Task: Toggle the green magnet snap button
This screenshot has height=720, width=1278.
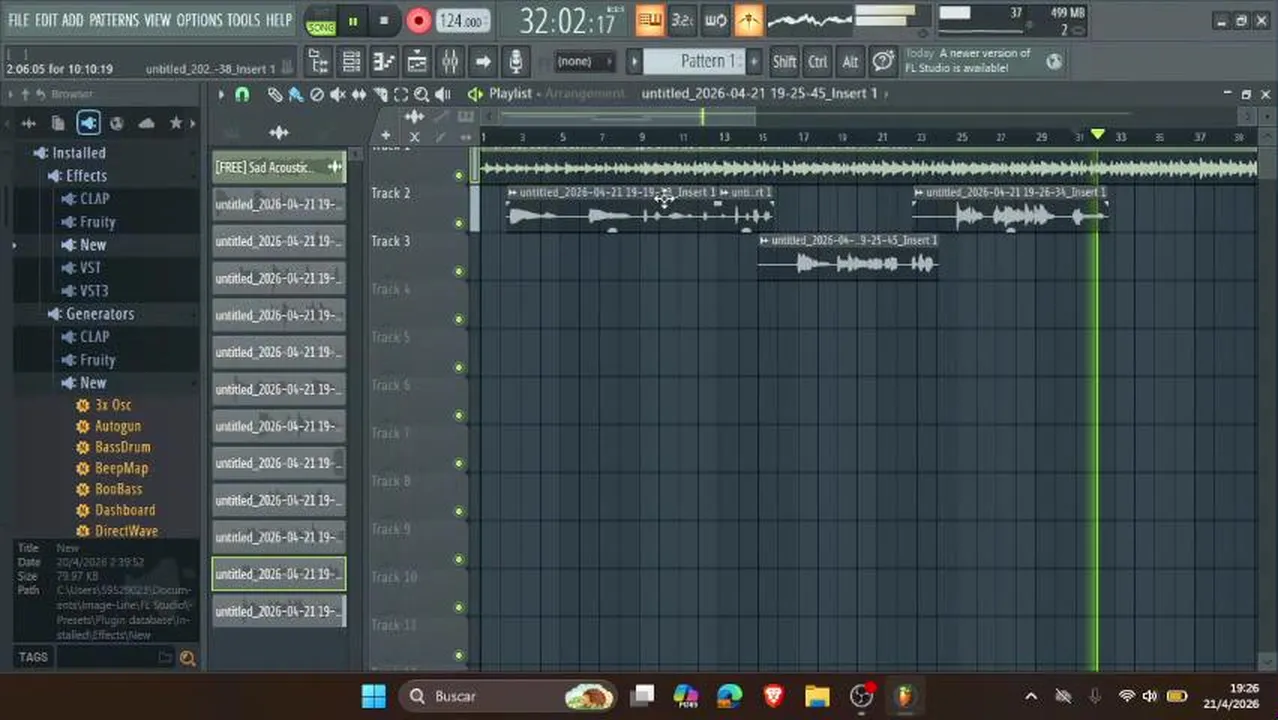Action: click(x=242, y=94)
